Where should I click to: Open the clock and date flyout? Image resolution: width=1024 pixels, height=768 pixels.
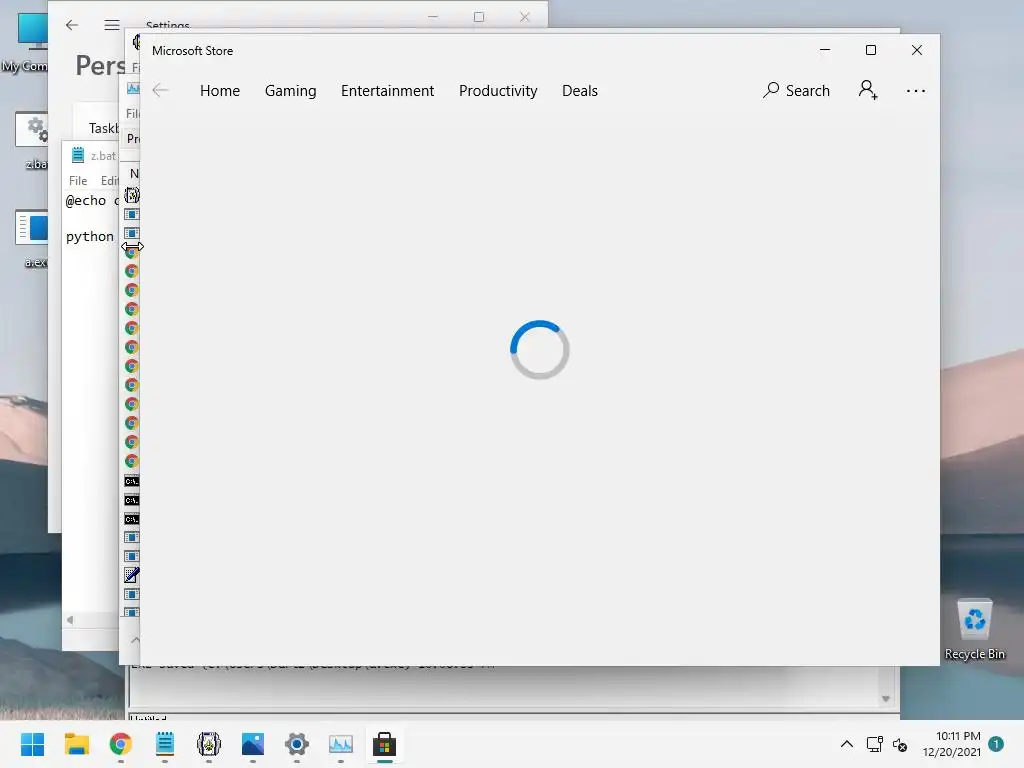point(951,744)
